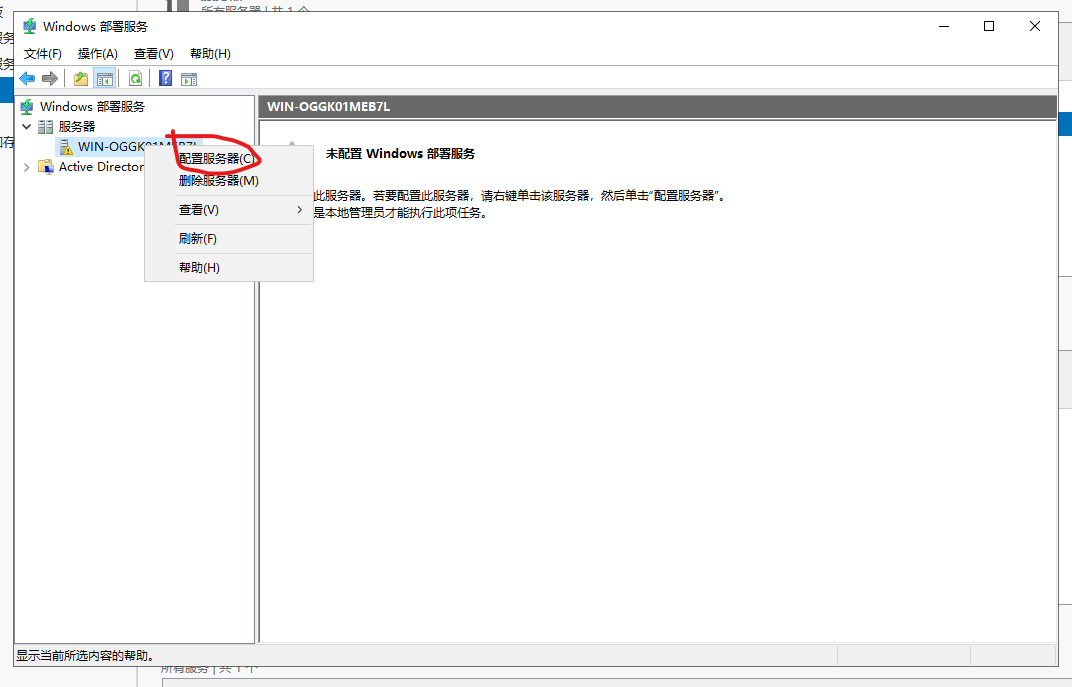Choose 删除服务器(M) from the context menu
Viewport: 1072px width, 687px height.
pyautogui.click(x=229, y=180)
